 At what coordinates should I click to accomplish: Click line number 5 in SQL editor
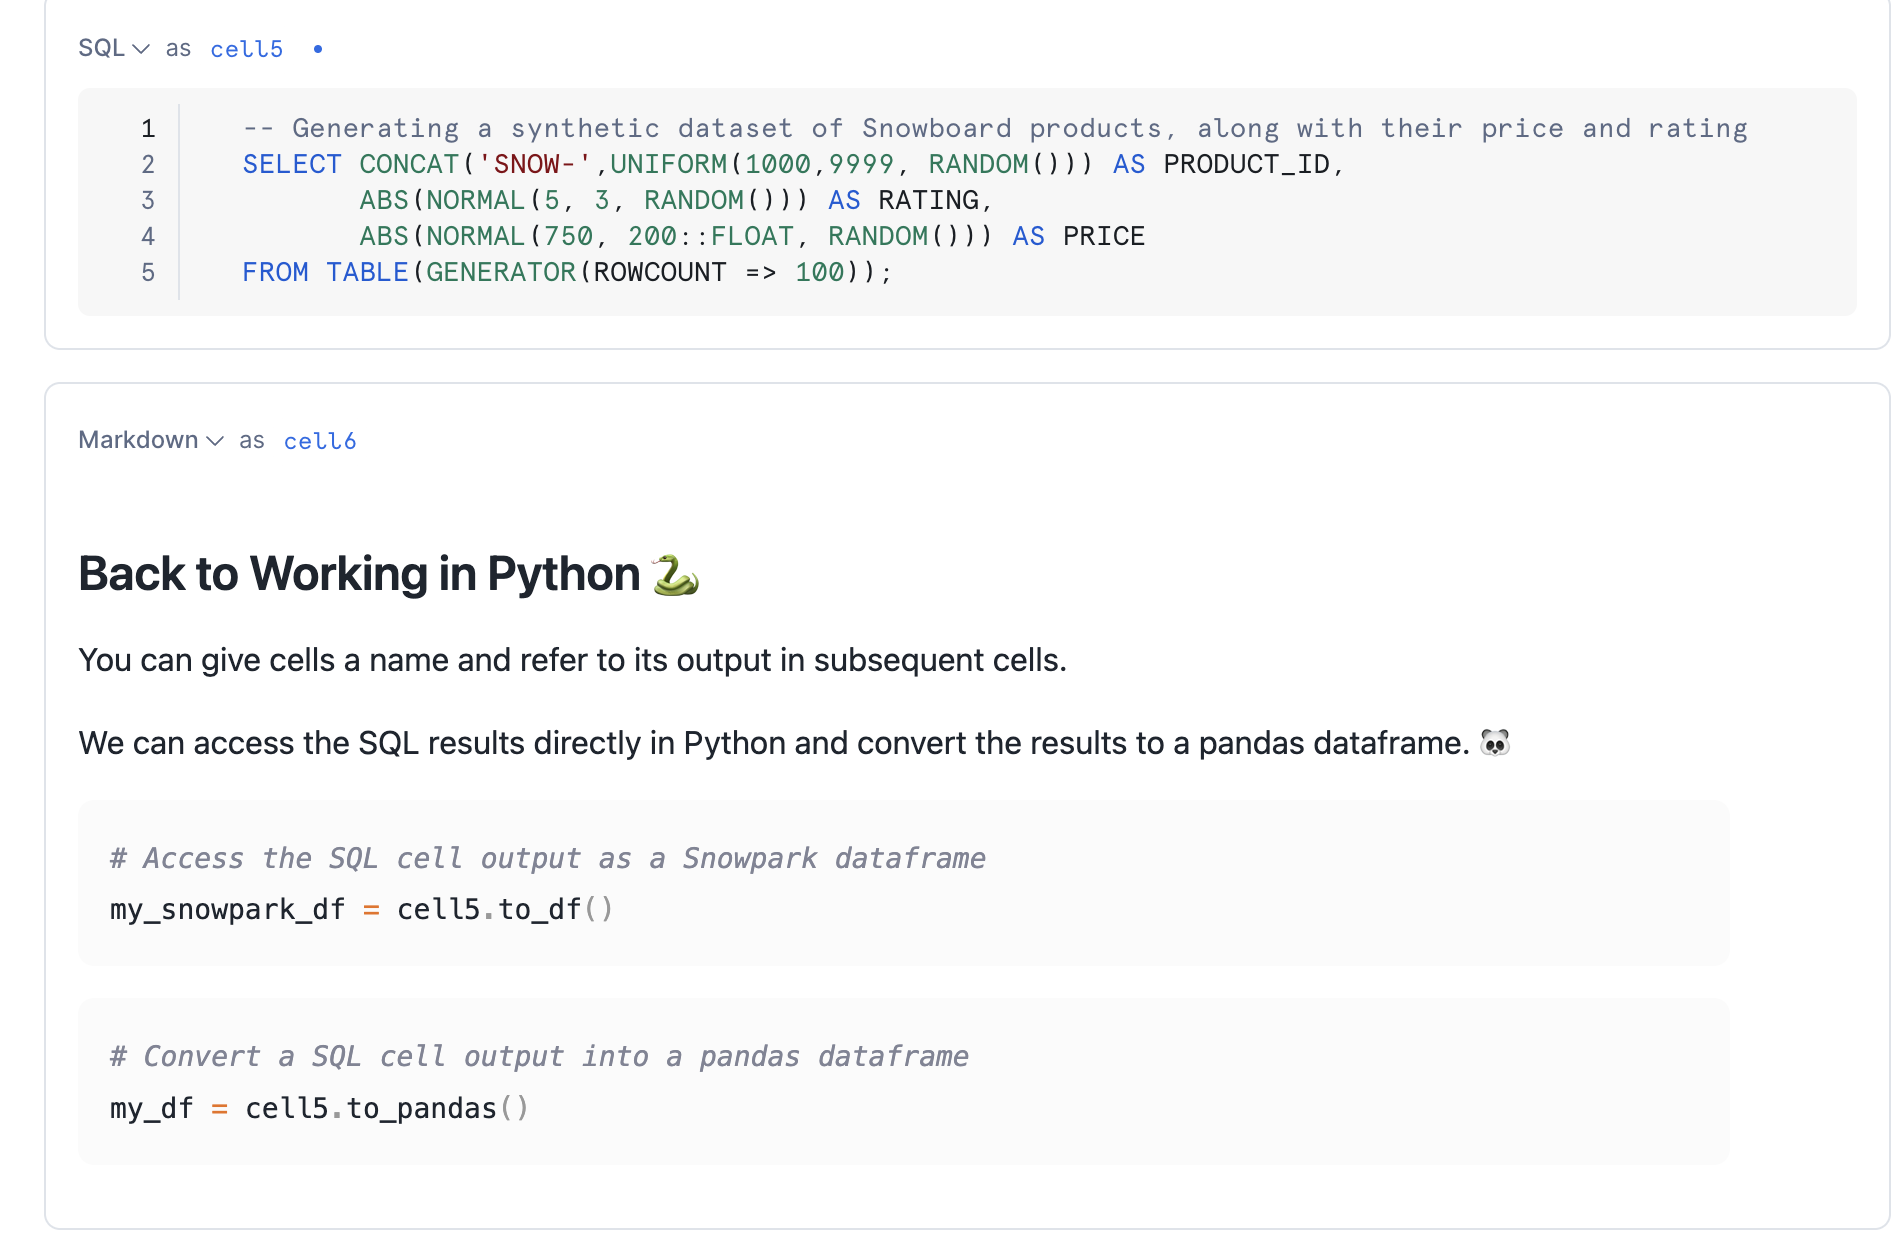148,273
